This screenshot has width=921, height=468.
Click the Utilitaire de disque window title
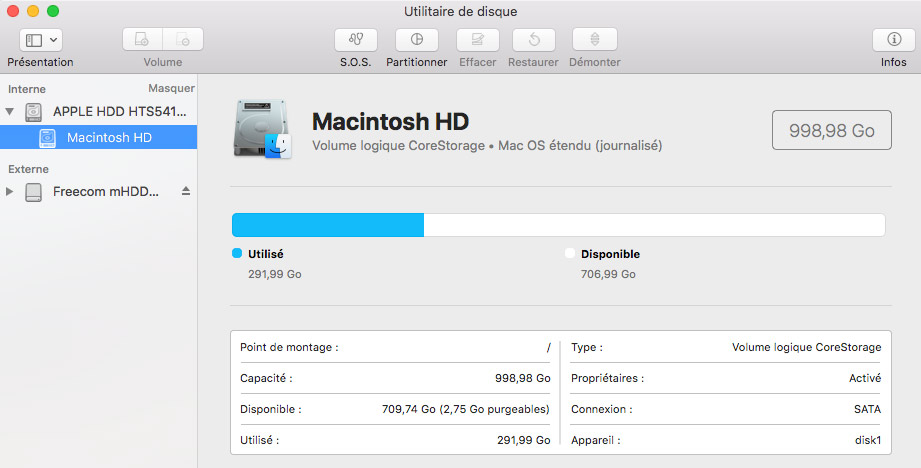(x=460, y=11)
